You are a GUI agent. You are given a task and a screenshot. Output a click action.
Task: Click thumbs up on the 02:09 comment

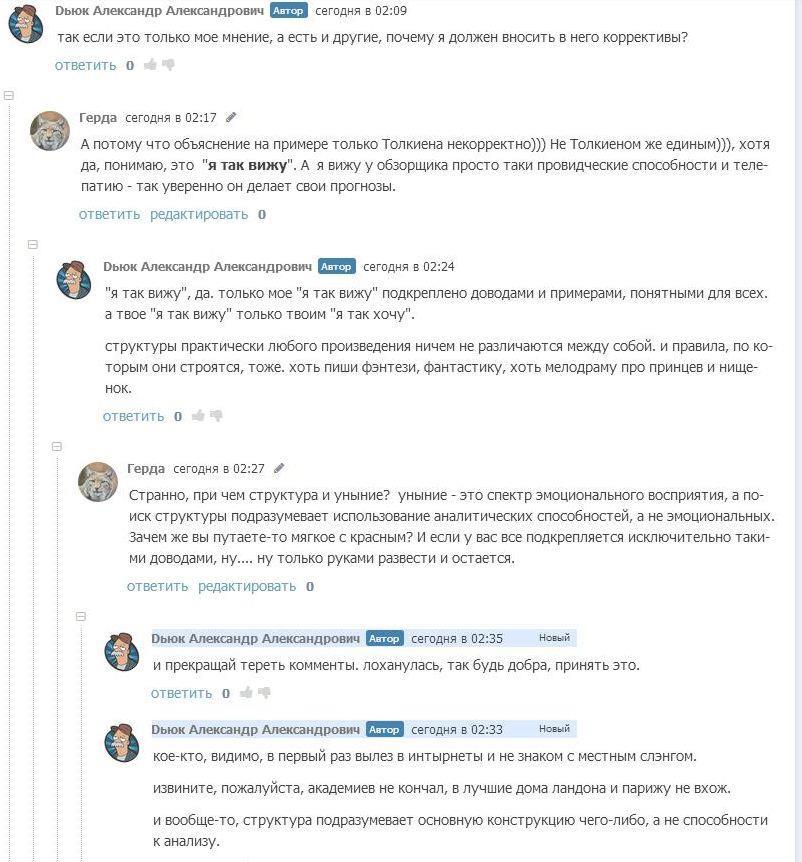149,65
